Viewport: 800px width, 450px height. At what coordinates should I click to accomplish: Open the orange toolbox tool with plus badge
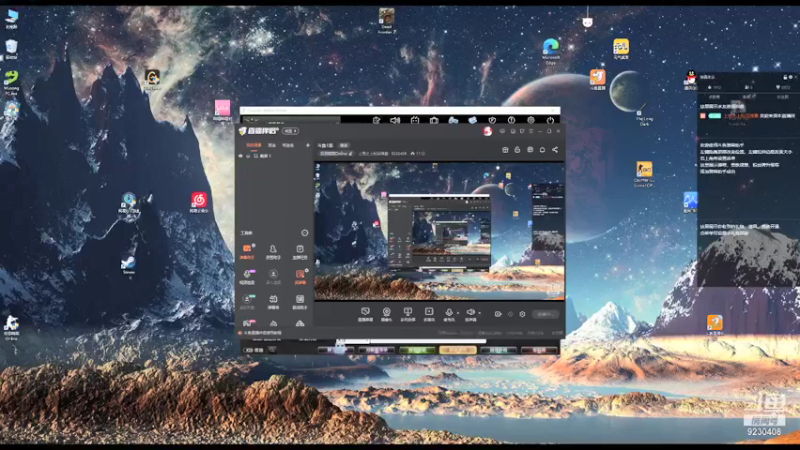point(300,276)
